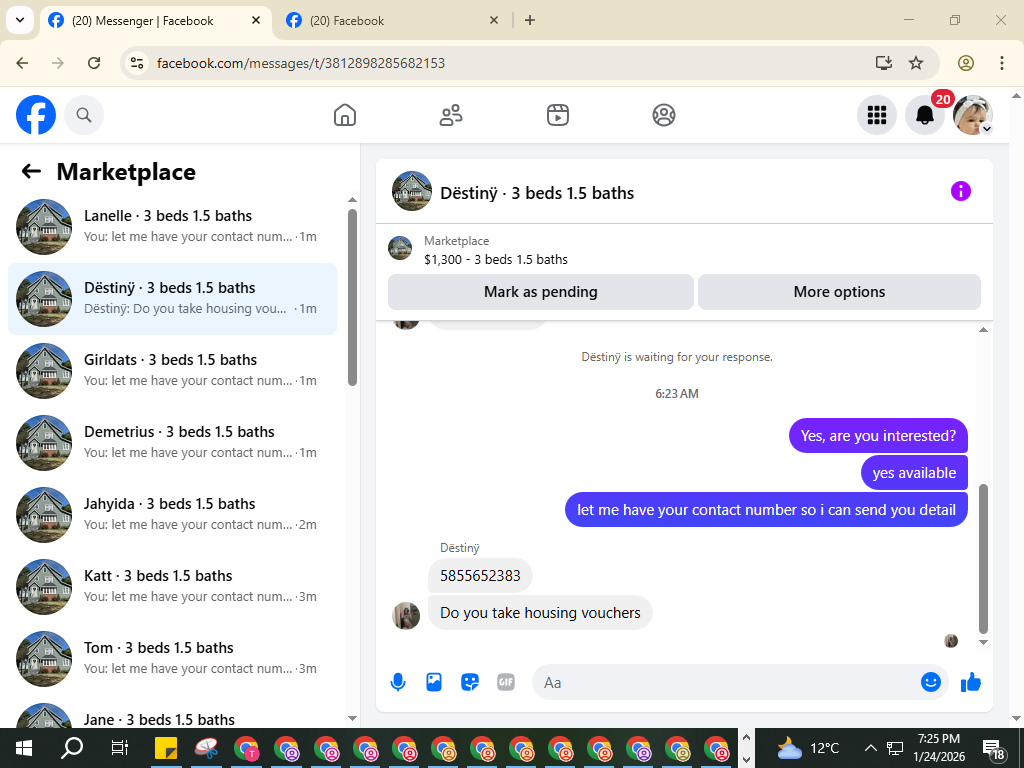This screenshot has width=1024, height=768.
Task: Click the 'yes available' sent message
Action: tap(914, 473)
